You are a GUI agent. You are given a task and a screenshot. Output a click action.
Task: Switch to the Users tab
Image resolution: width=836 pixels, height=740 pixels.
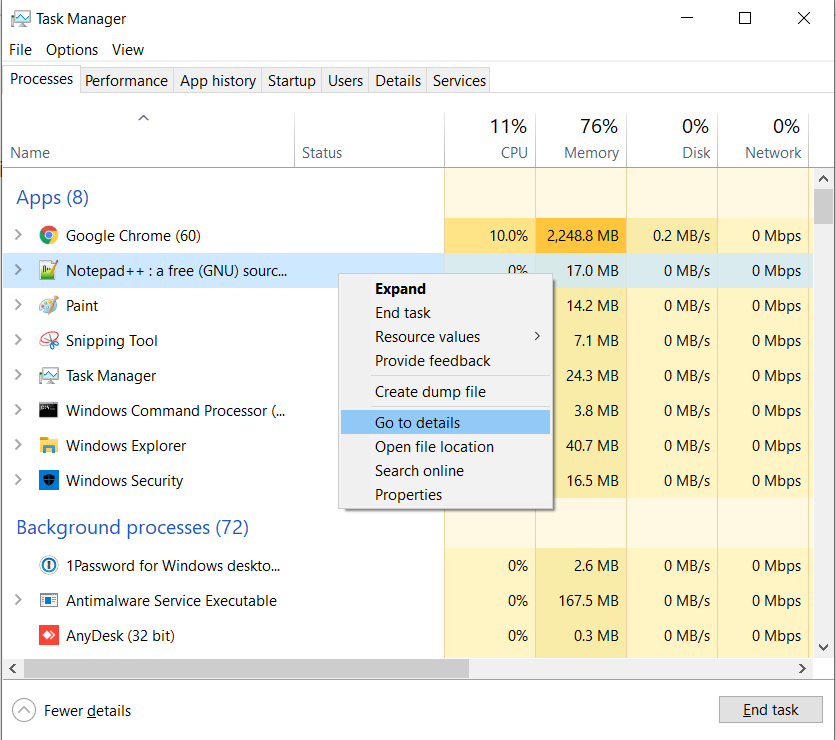pyautogui.click(x=345, y=81)
